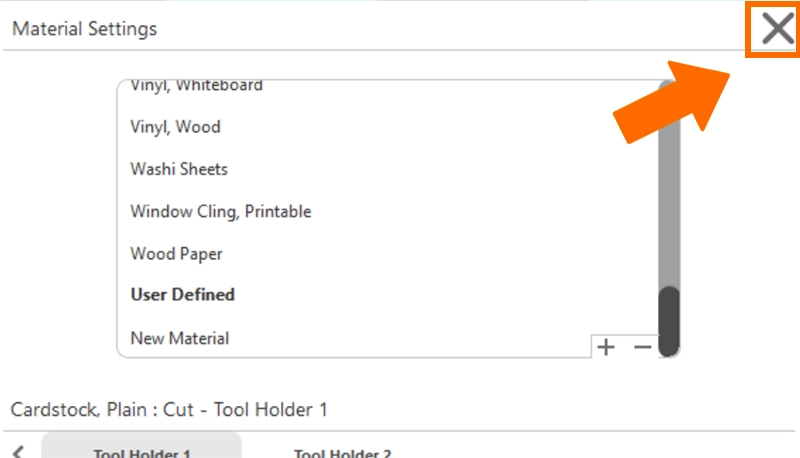
Task: Close the Material Settings panel
Action: click(776, 29)
